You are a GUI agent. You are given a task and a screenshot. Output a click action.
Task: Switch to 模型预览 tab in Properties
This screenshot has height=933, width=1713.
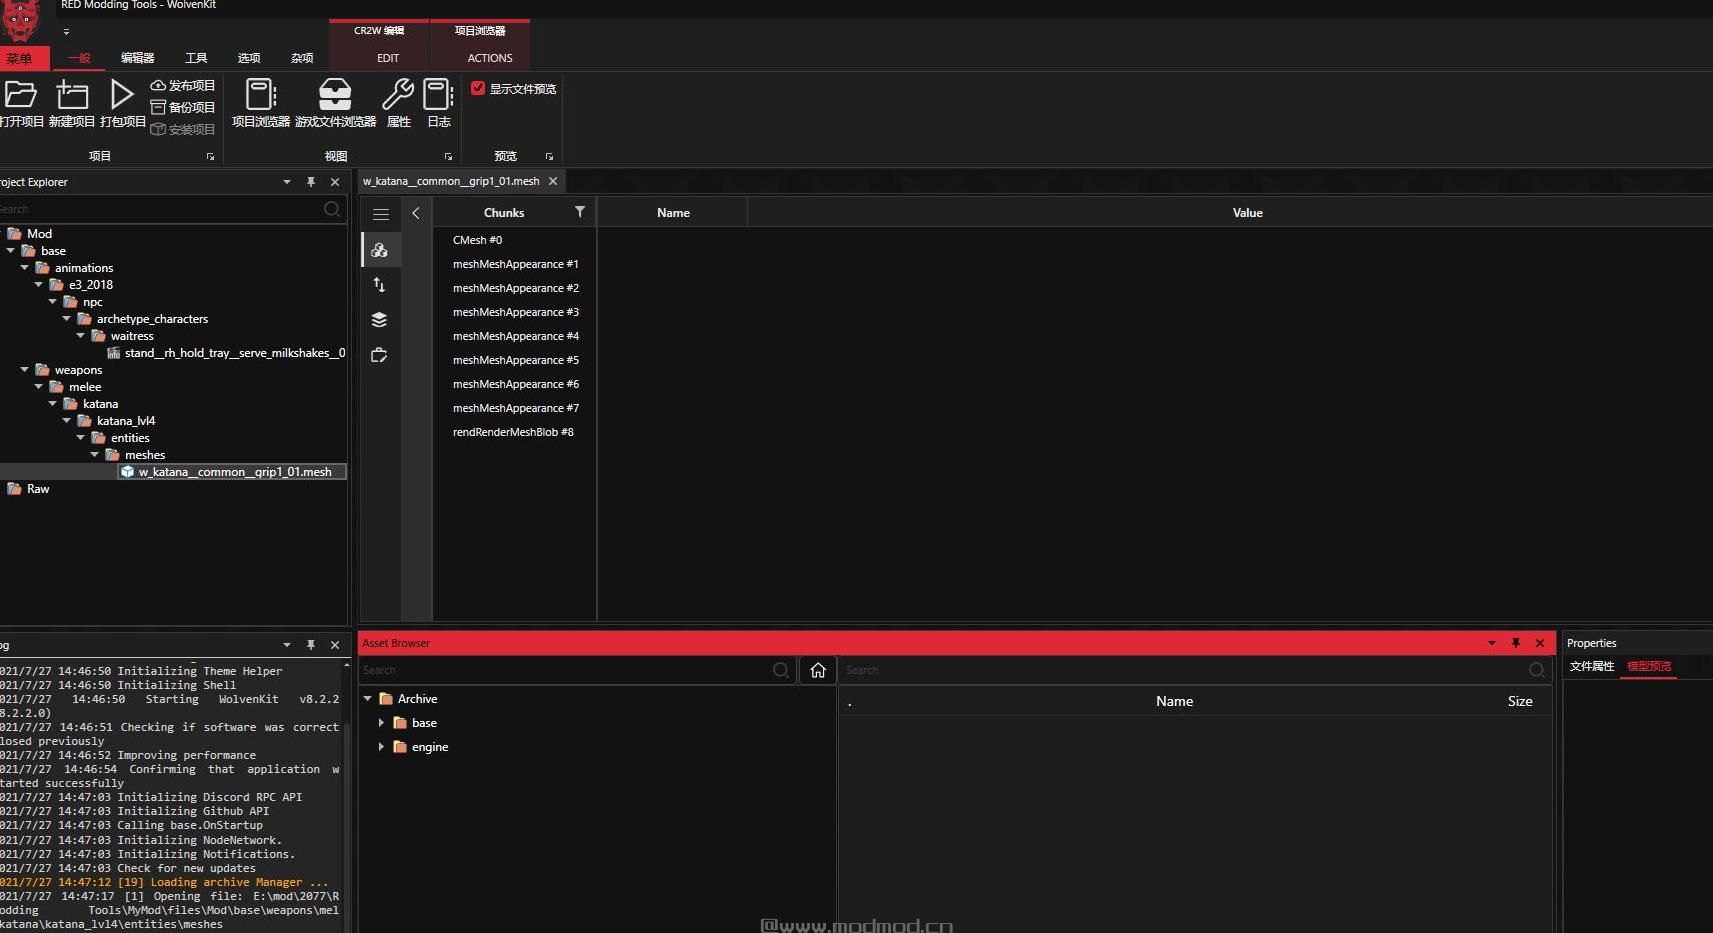click(1649, 666)
